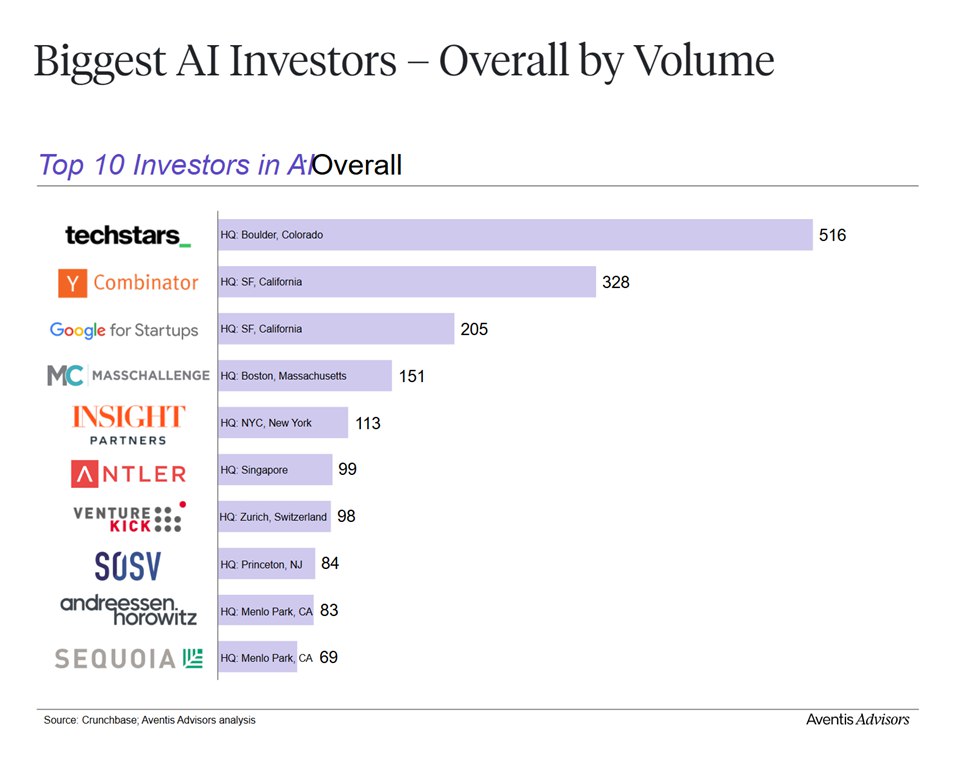This screenshot has height=761, width=975.
Task: Select the NYC, New York bar
Action: [x=283, y=423]
